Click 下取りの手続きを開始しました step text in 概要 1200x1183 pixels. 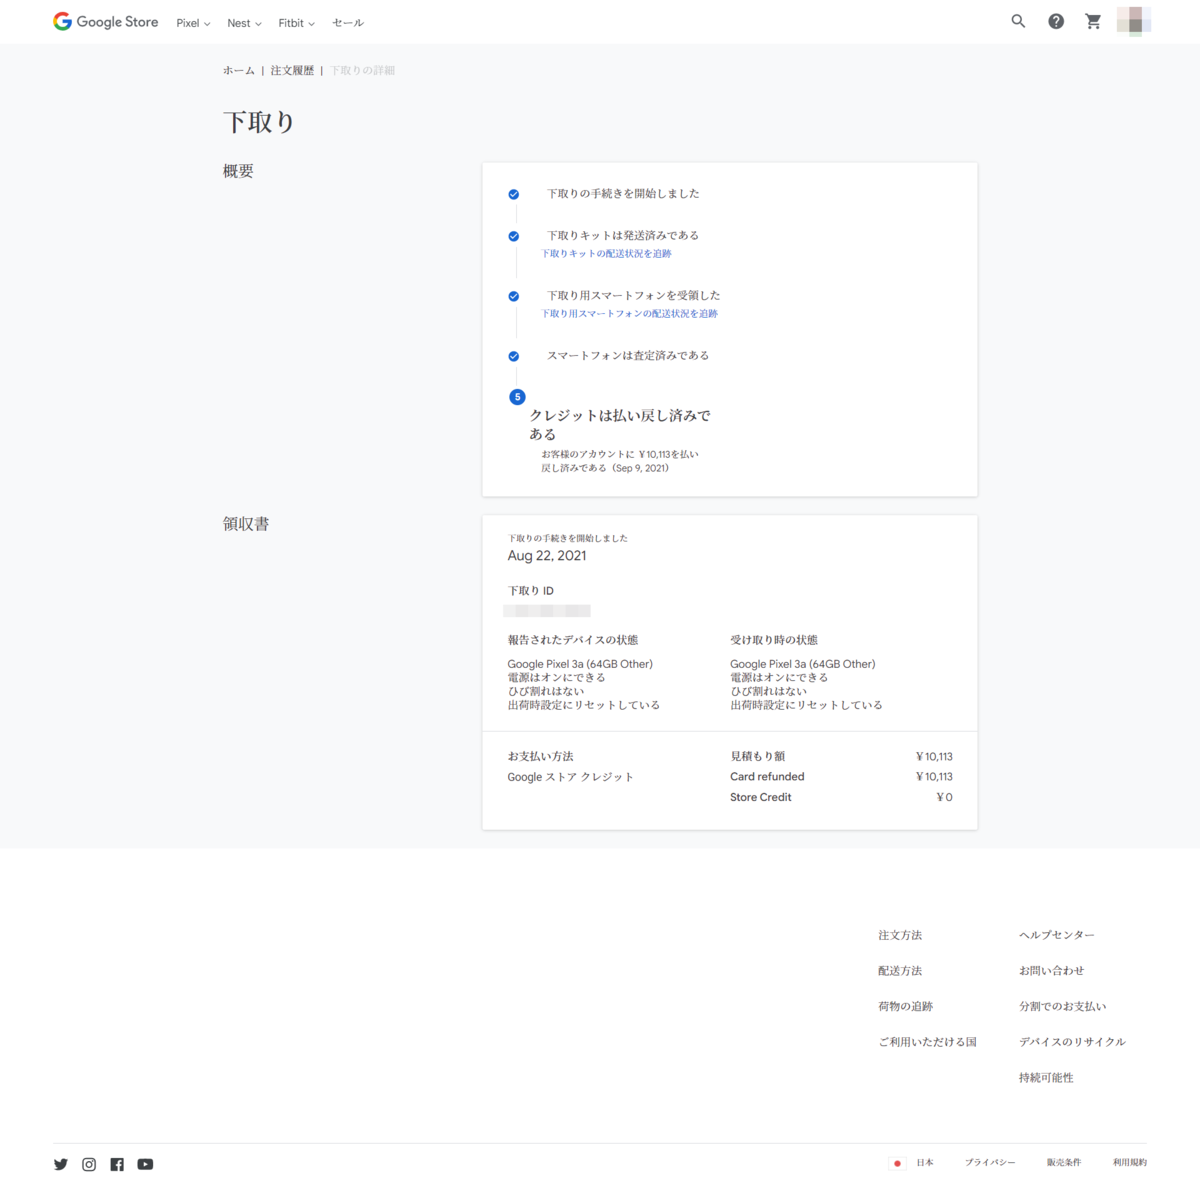tap(623, 194)
